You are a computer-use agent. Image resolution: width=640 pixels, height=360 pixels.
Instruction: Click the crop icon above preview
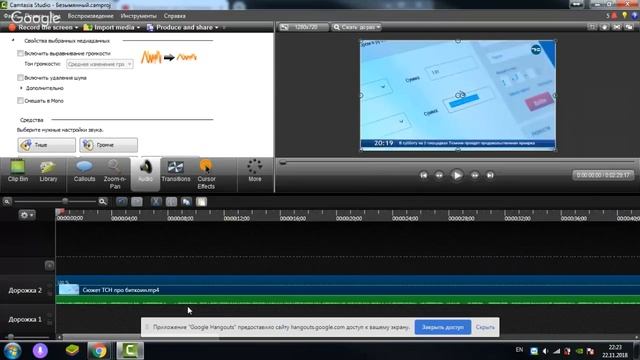point(591,27)
